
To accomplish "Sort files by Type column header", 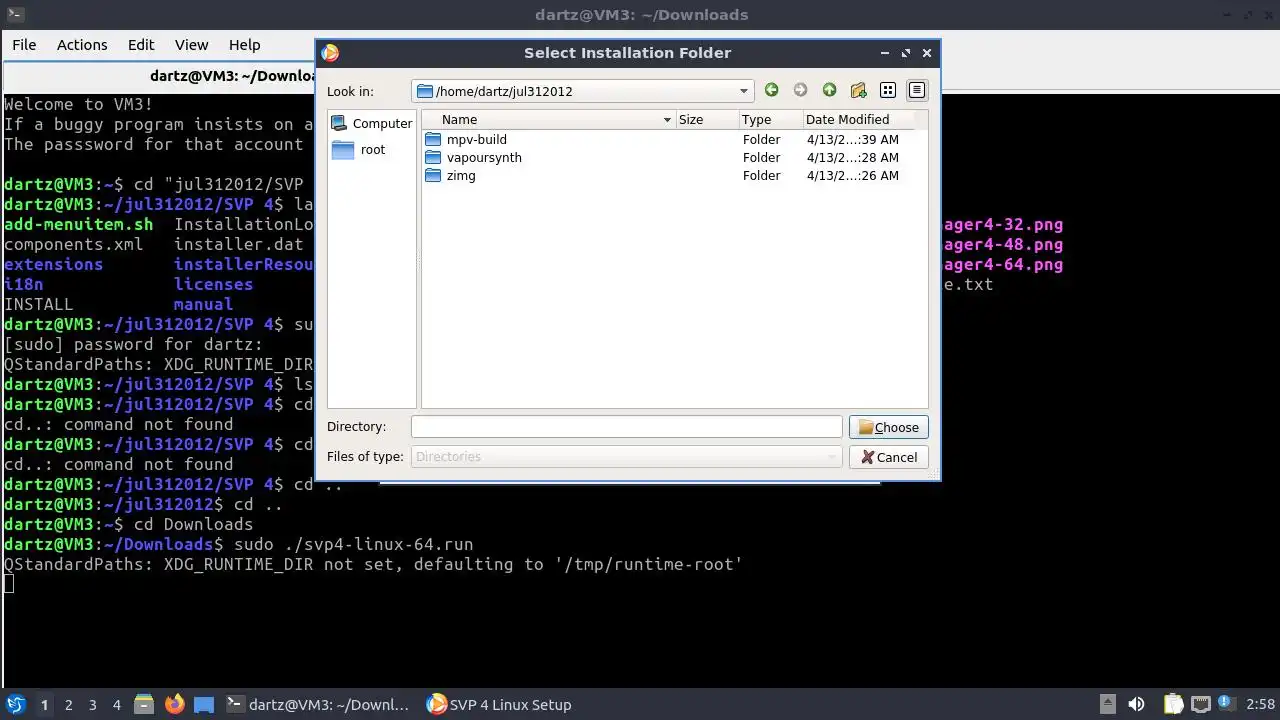I will coord(769,119).
